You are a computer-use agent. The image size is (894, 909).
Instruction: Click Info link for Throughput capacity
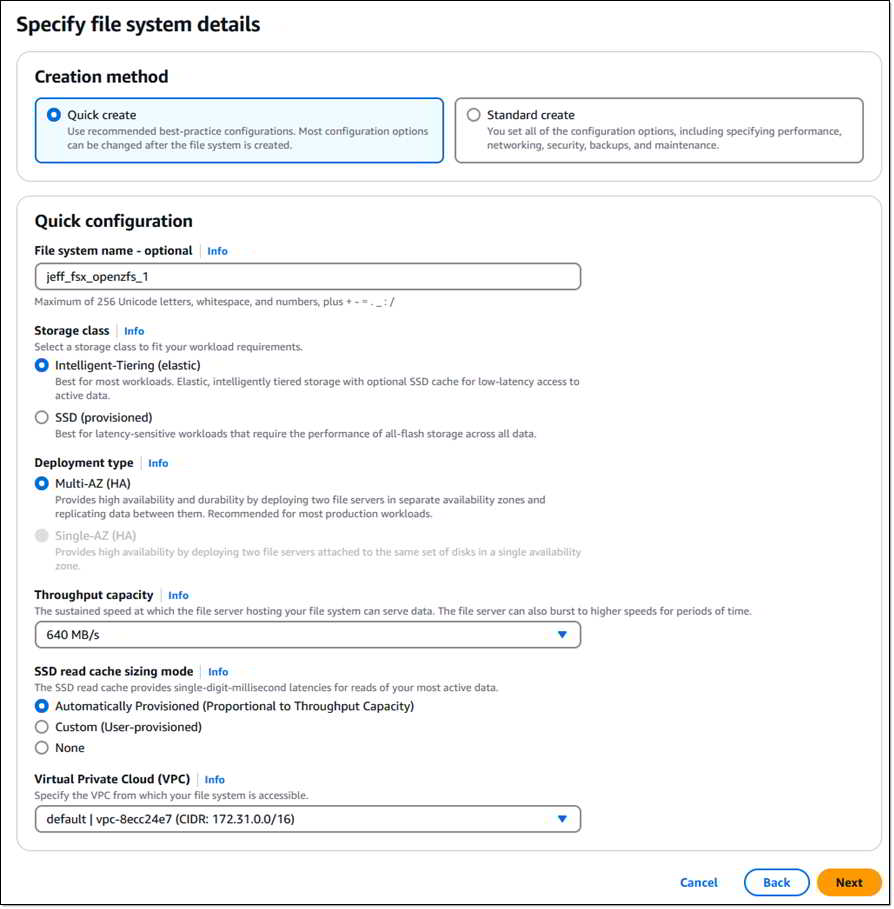pos(178,595)
